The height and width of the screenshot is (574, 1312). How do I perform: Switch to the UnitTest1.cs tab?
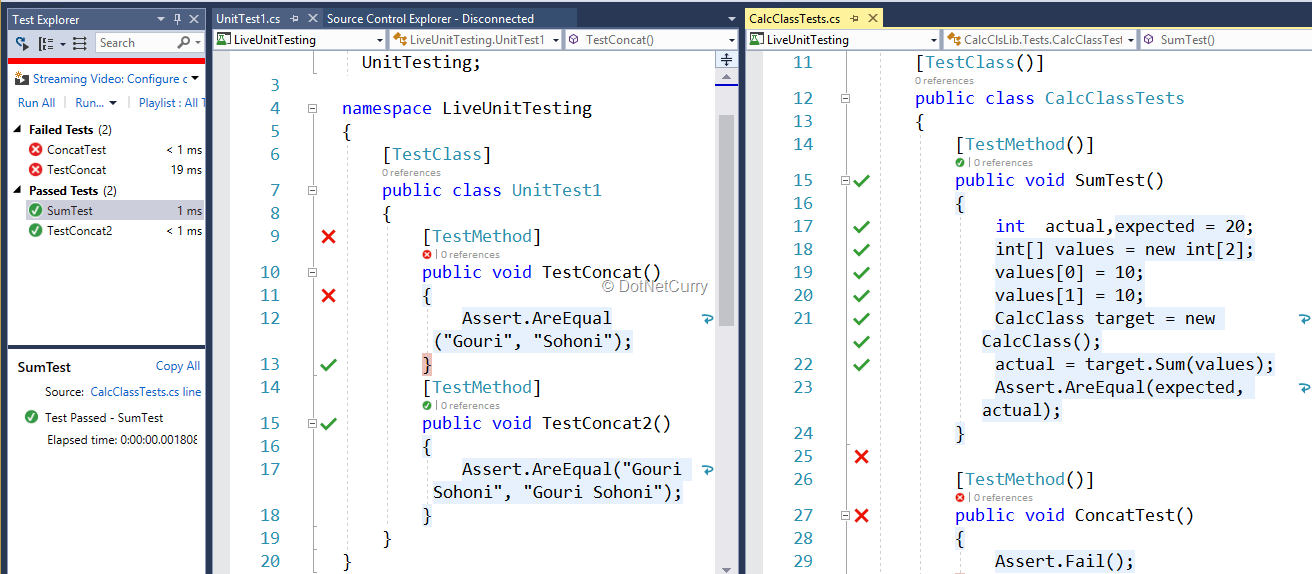tap(248, 19)
